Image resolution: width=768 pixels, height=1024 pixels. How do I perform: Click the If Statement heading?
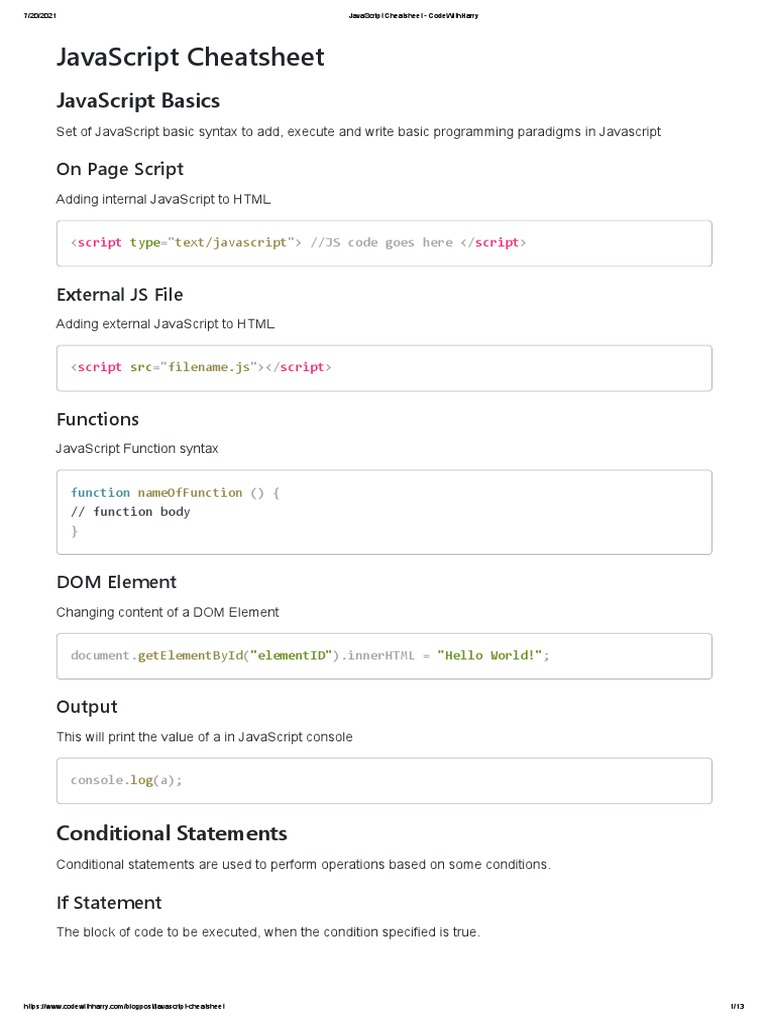coord(109,903)
